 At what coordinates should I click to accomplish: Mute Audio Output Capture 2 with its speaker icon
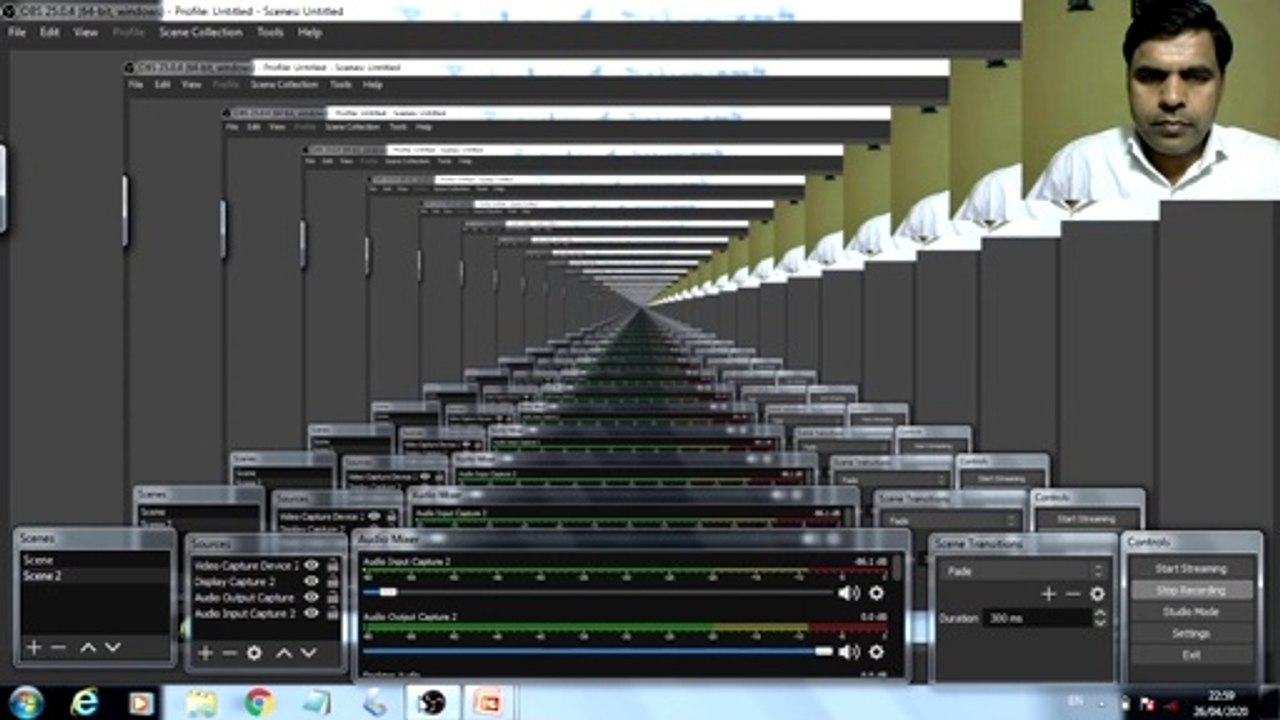849,652
